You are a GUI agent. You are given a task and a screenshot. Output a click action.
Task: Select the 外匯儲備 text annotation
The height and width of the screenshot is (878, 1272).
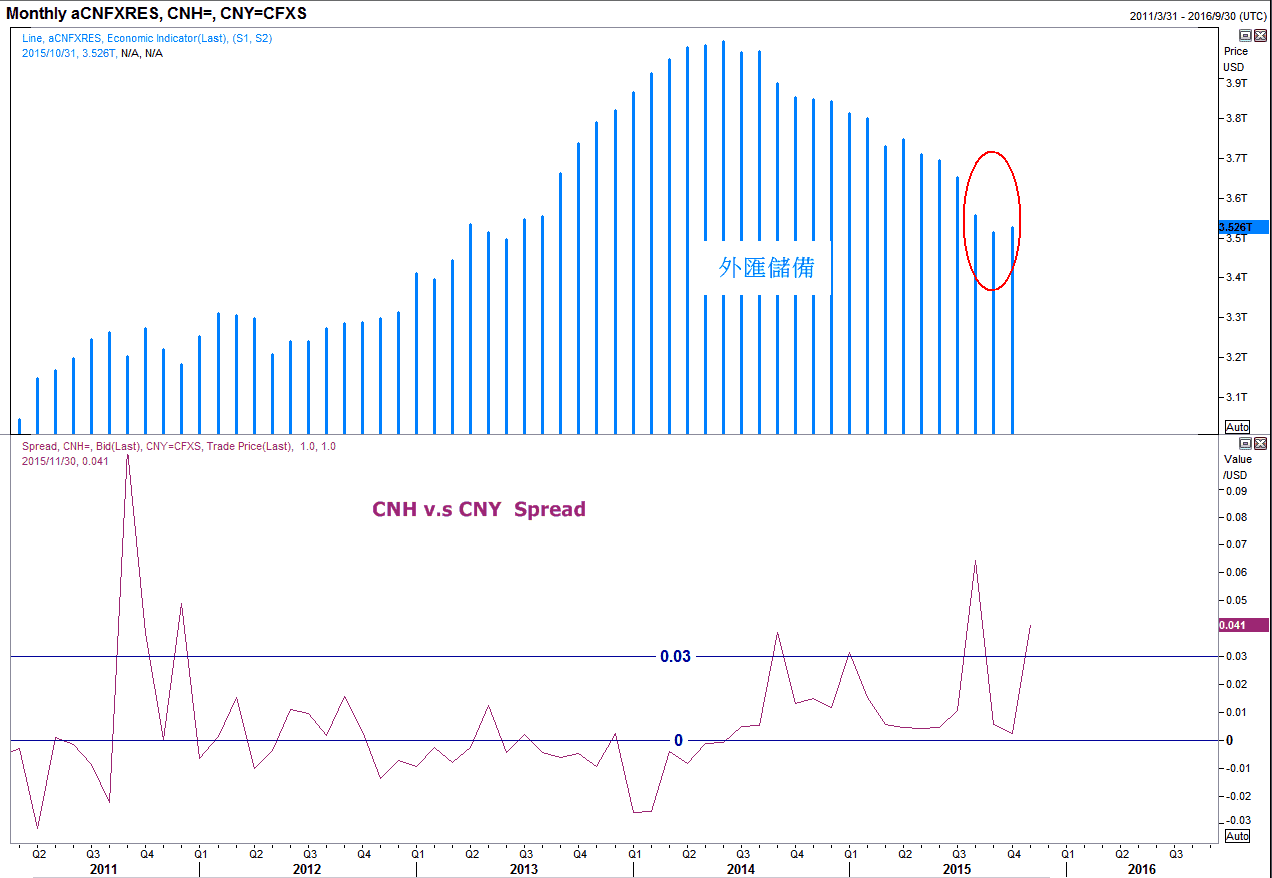pos(766,268)
